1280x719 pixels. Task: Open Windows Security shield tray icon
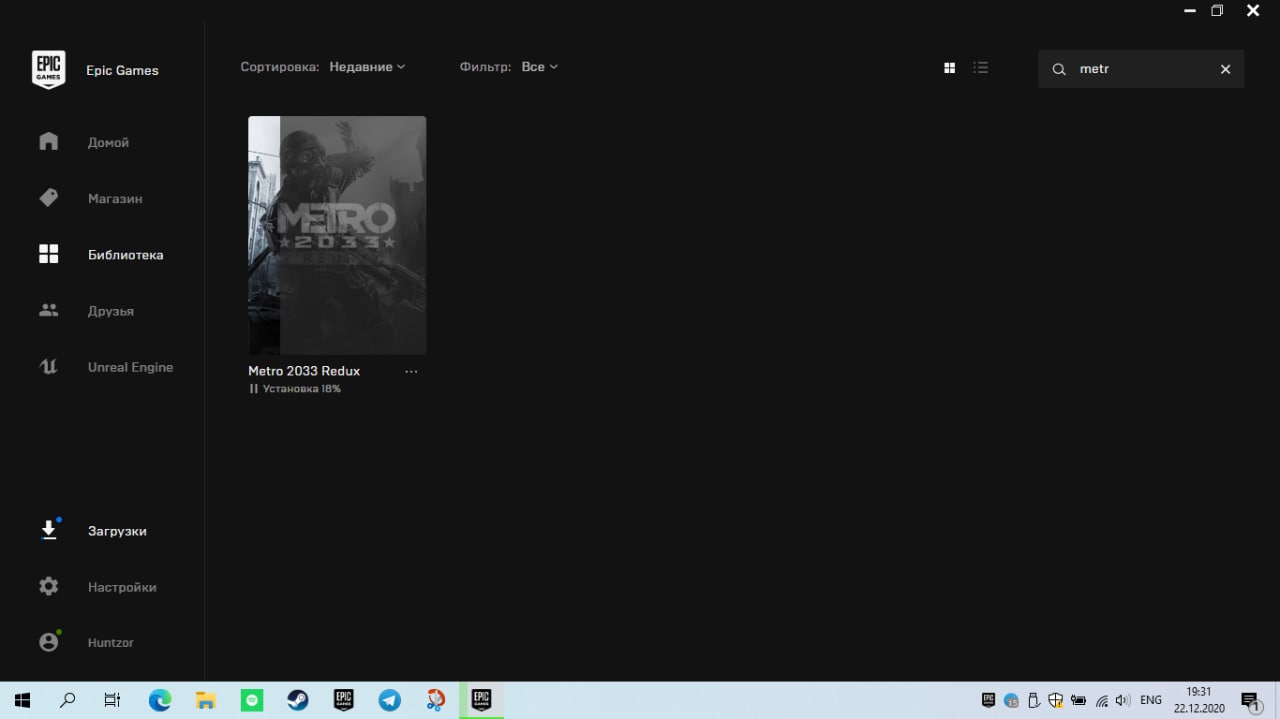pos(1056,700)
